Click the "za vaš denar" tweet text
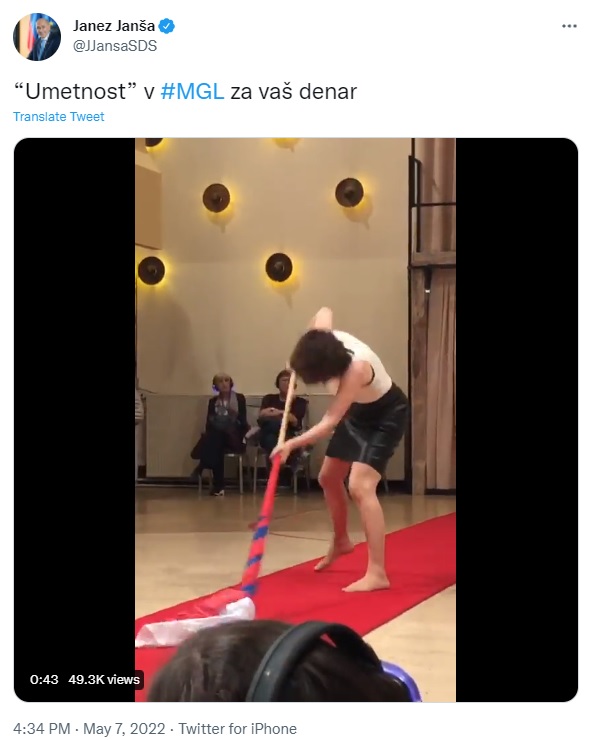The image size is (590, 740). pos(293,92)
